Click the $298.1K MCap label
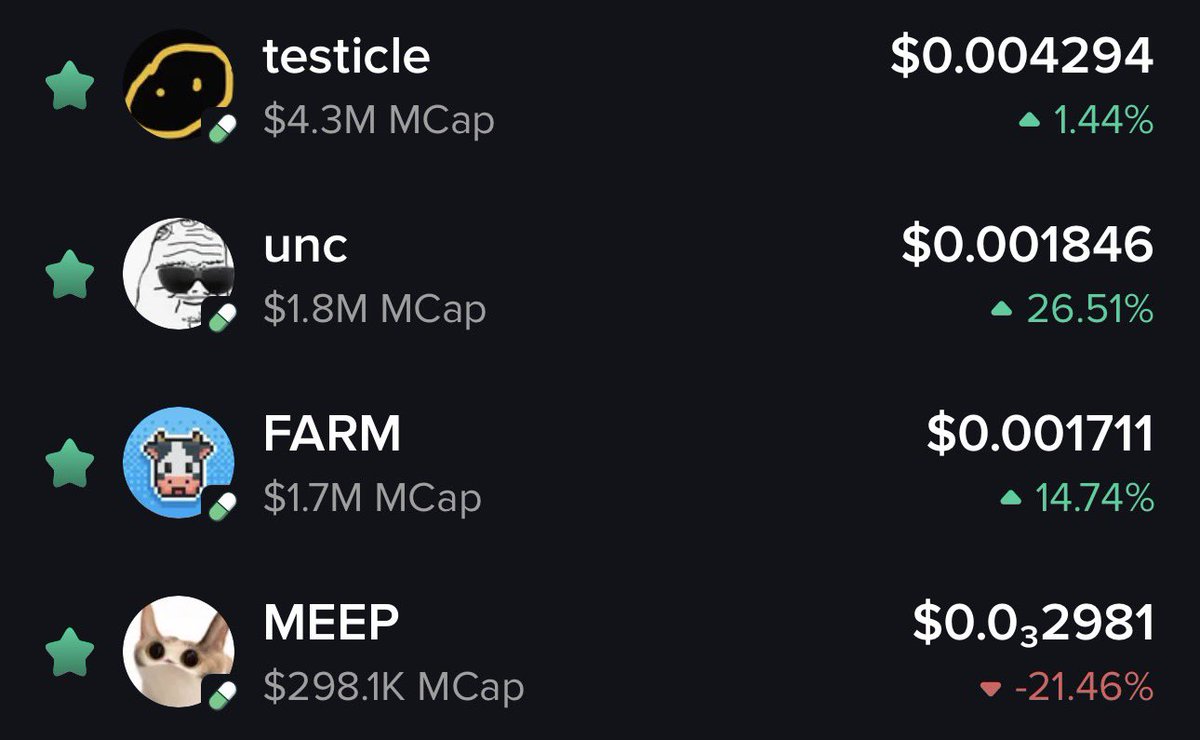The height and width of the screenshot is (740, 1200). pyautogui.click(x=394, y=687)
